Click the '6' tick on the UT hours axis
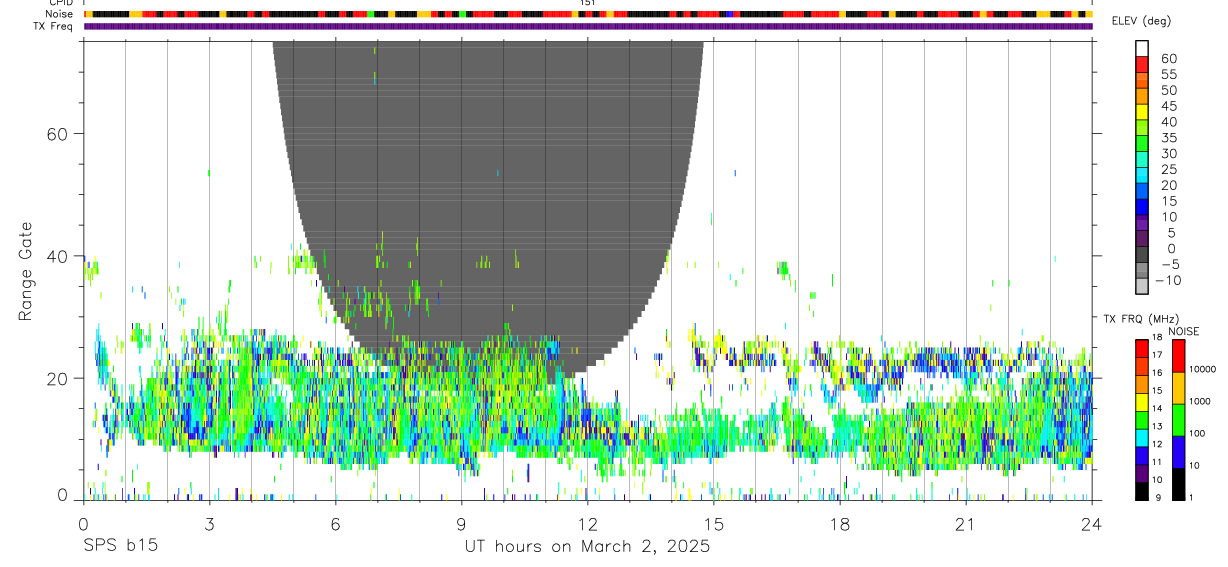Viewport: 1228px width, 567px height. (x=335, y=524)
